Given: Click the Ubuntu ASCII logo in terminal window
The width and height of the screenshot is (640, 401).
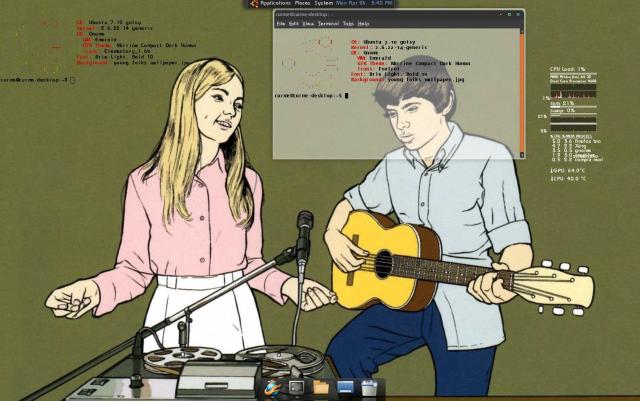Looking at the screenshot, I should click(310, 61).
